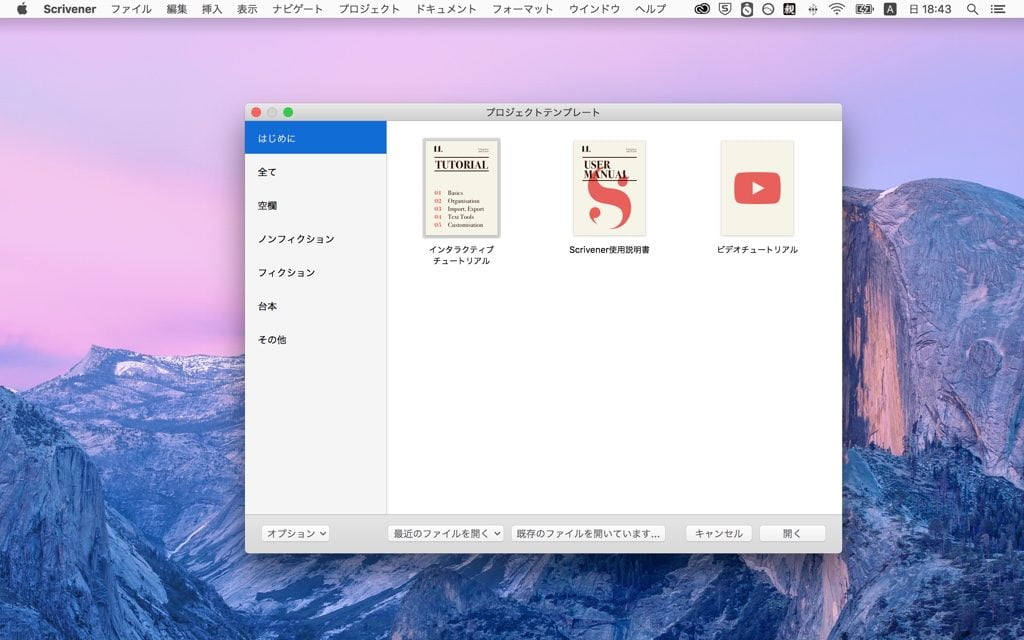Click the インタラクティブチュートリアル label
Screen dimensions: 1024x640
[x=462, y=255]
